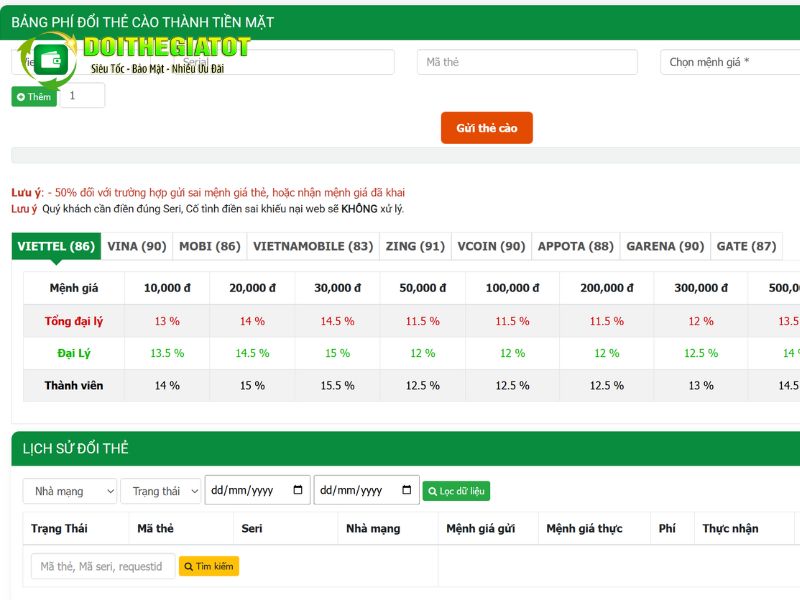Click the second dd/mm/yyyy date field
This screenshot has height=600, width=800.
pyautogui.click(x=366, y=490)
